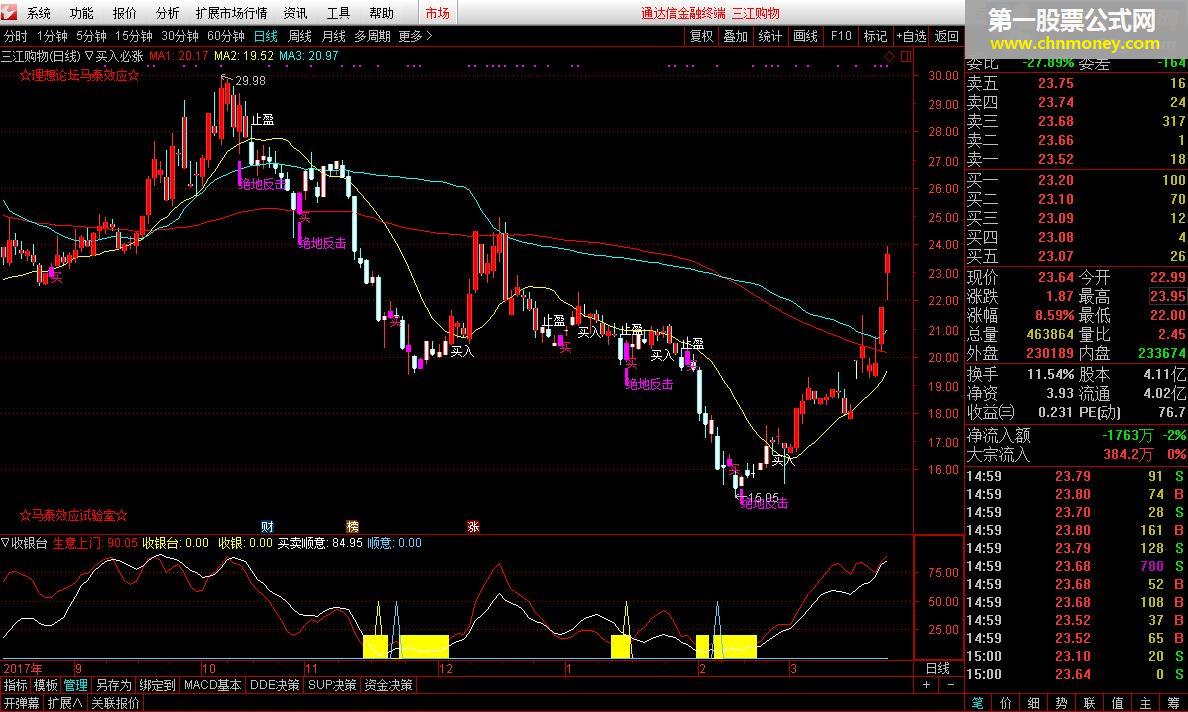The image size is (1188, 712).
Task: Open the 扩展市场行情 menu
Action: coord(231,13)
